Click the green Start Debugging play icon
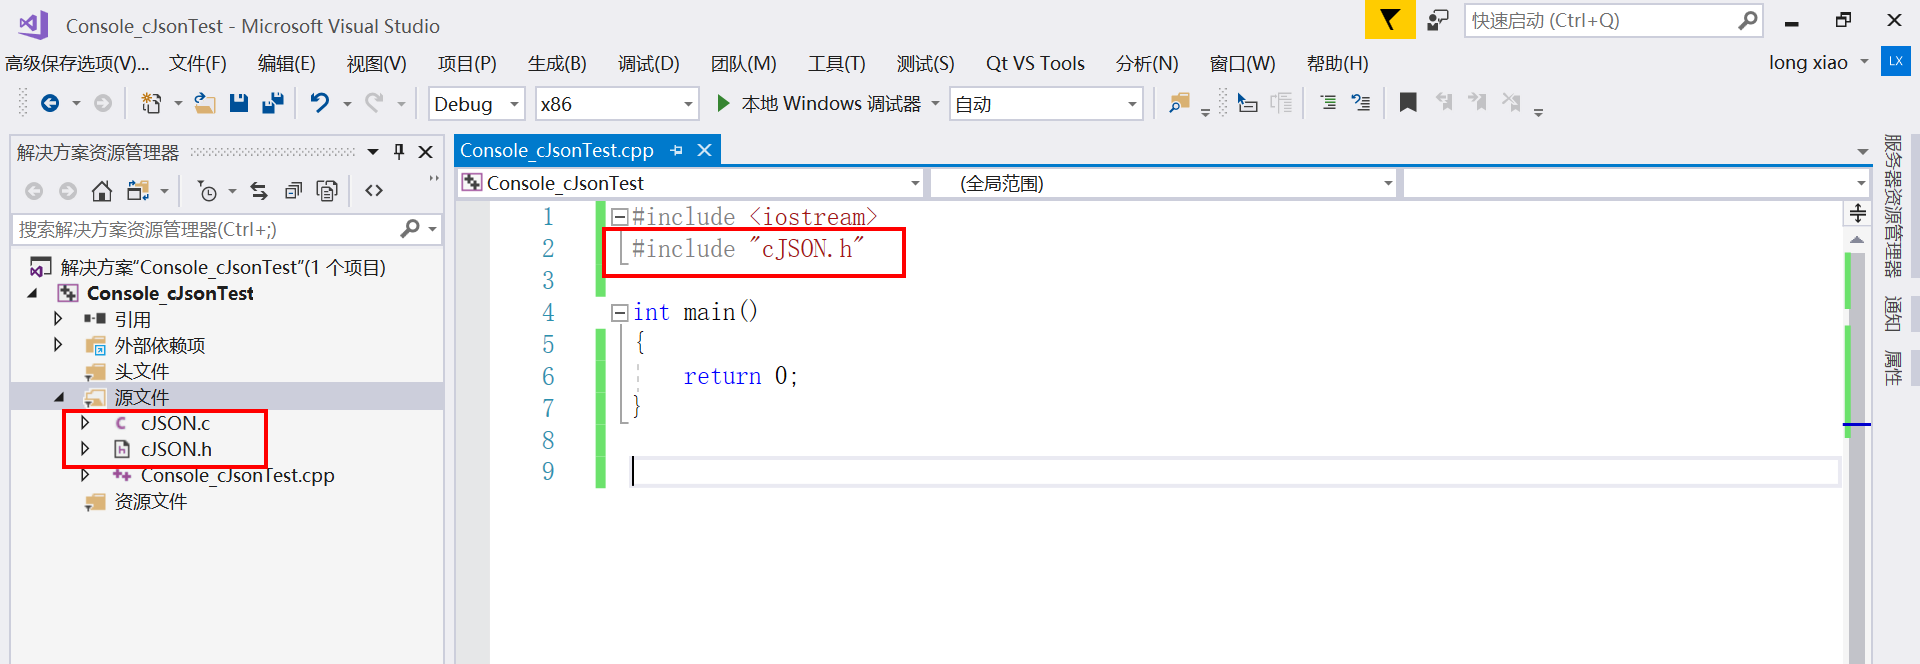The image size is (1920, 664). (723, 103)
